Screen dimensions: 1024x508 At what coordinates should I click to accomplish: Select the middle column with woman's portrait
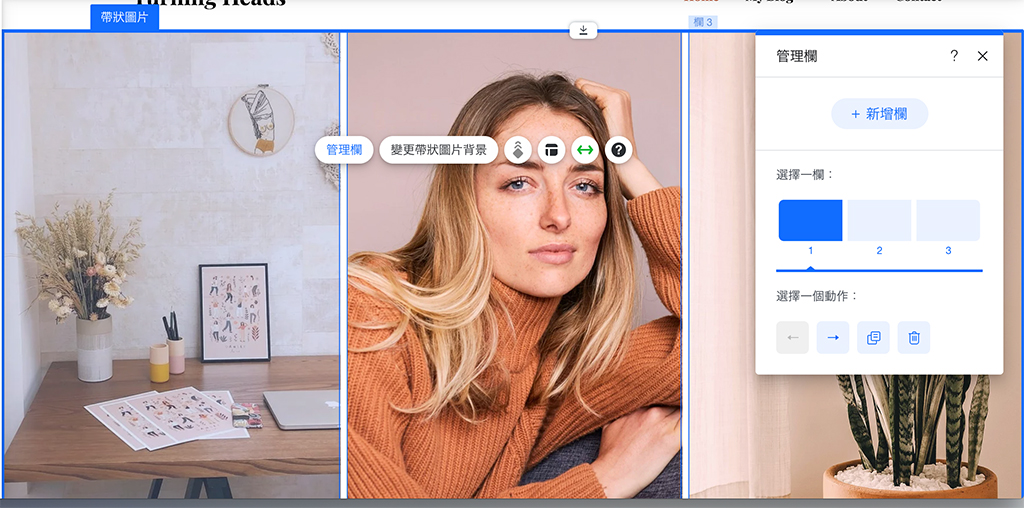click(x=514, y=350)
